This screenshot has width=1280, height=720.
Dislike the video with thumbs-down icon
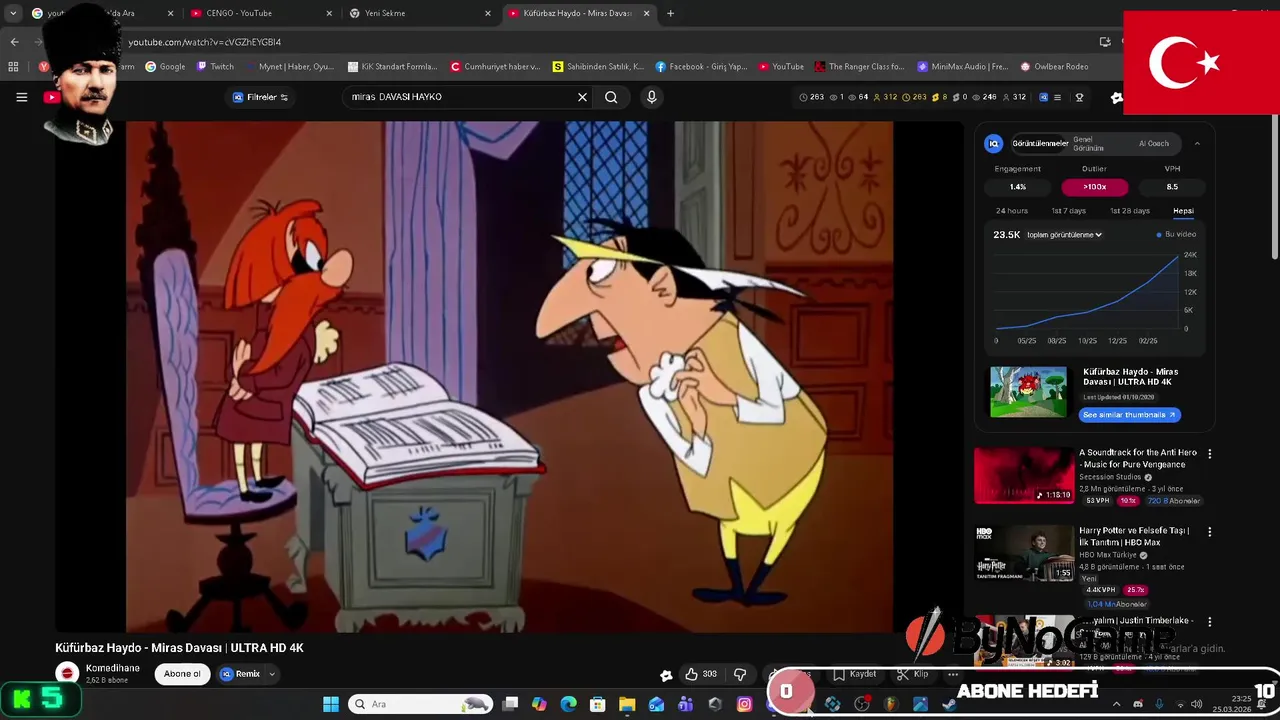(x=740, y=674)
